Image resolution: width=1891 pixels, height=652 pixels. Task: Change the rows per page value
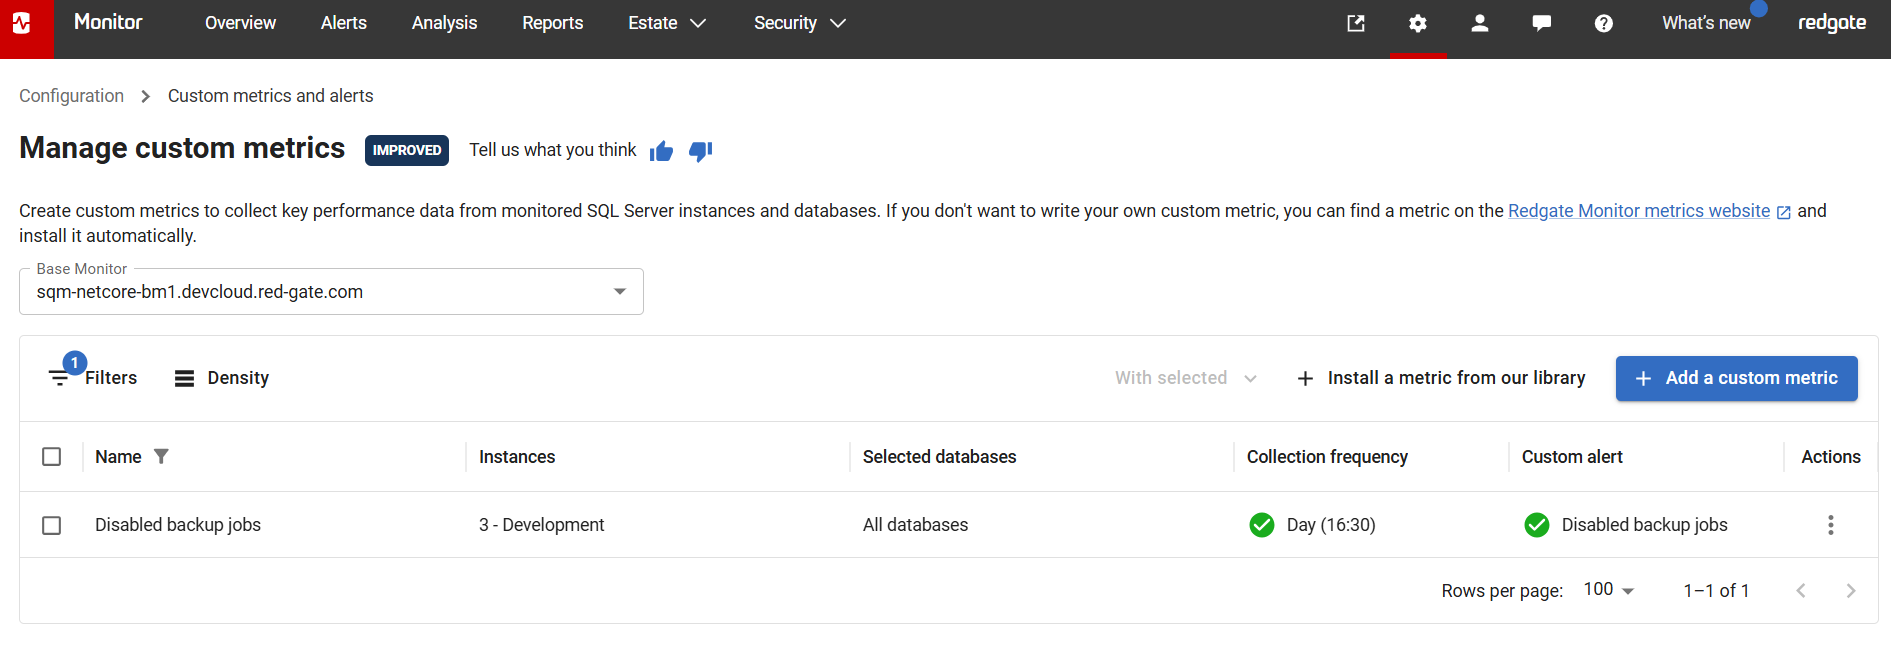tap(1608, 590)
